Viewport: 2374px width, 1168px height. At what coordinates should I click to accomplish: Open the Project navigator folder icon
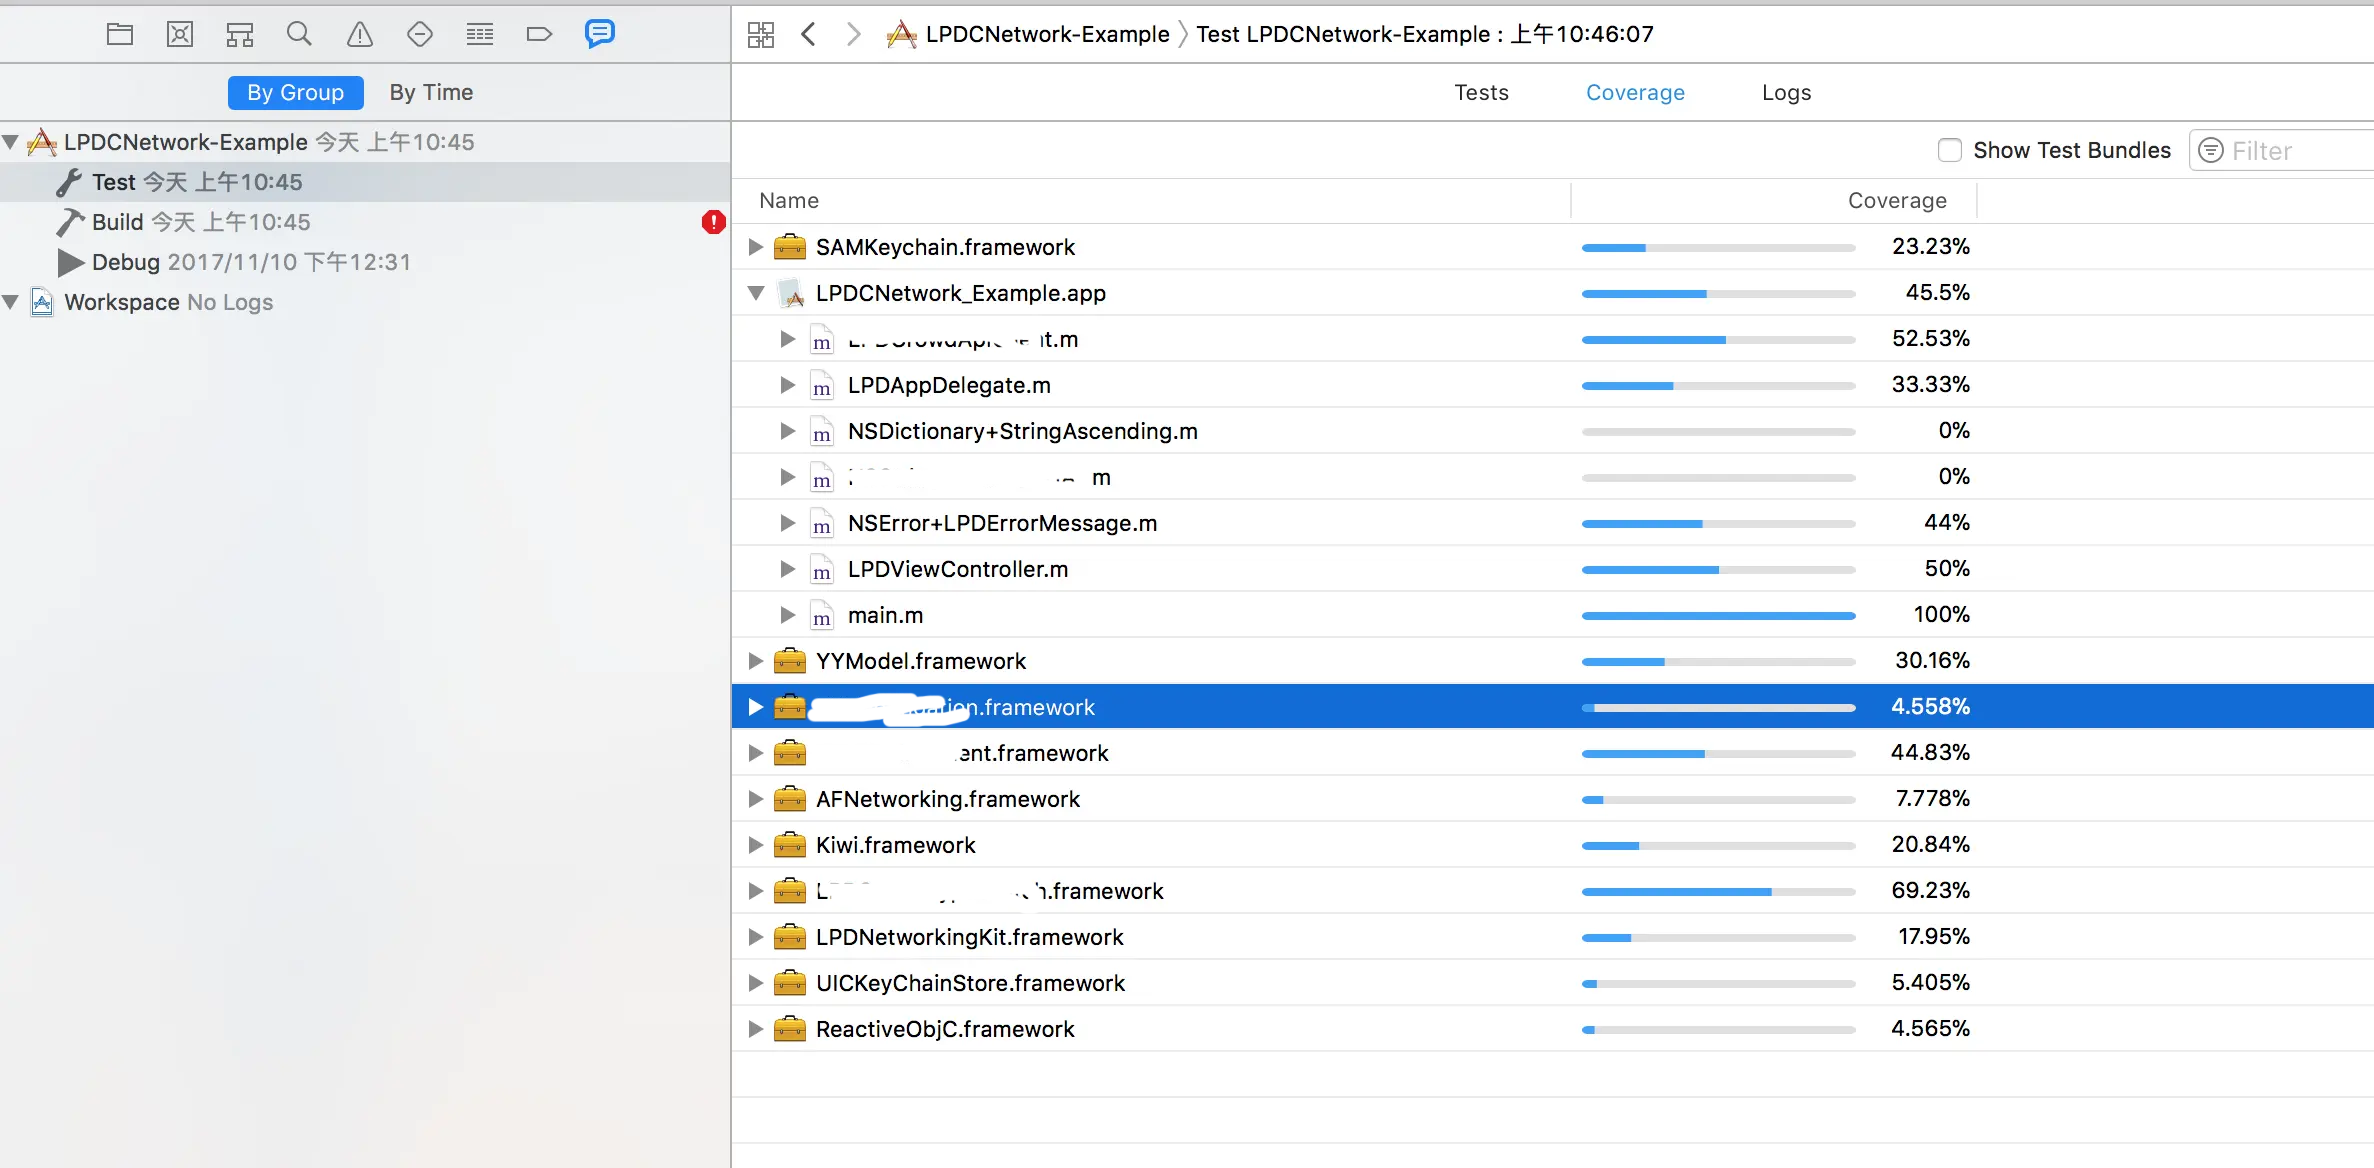click(x=120, y=35)
